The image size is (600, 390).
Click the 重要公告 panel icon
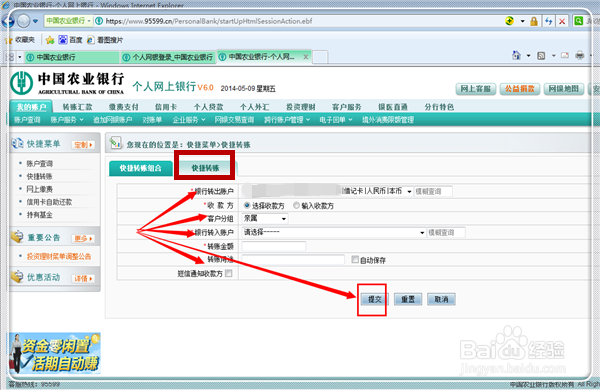click(x=17, y=237)
